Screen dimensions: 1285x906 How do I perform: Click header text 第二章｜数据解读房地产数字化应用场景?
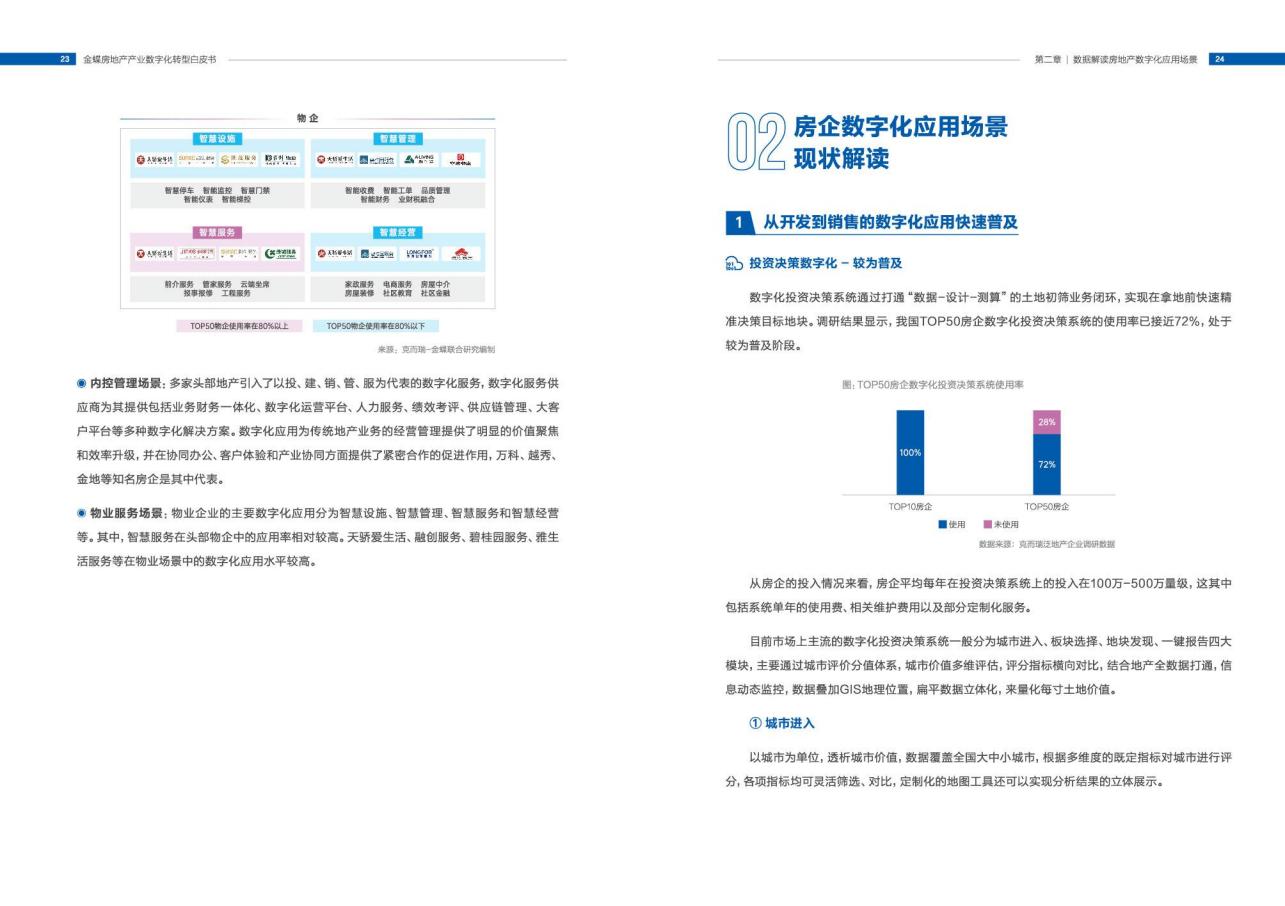click(1115, 60)
